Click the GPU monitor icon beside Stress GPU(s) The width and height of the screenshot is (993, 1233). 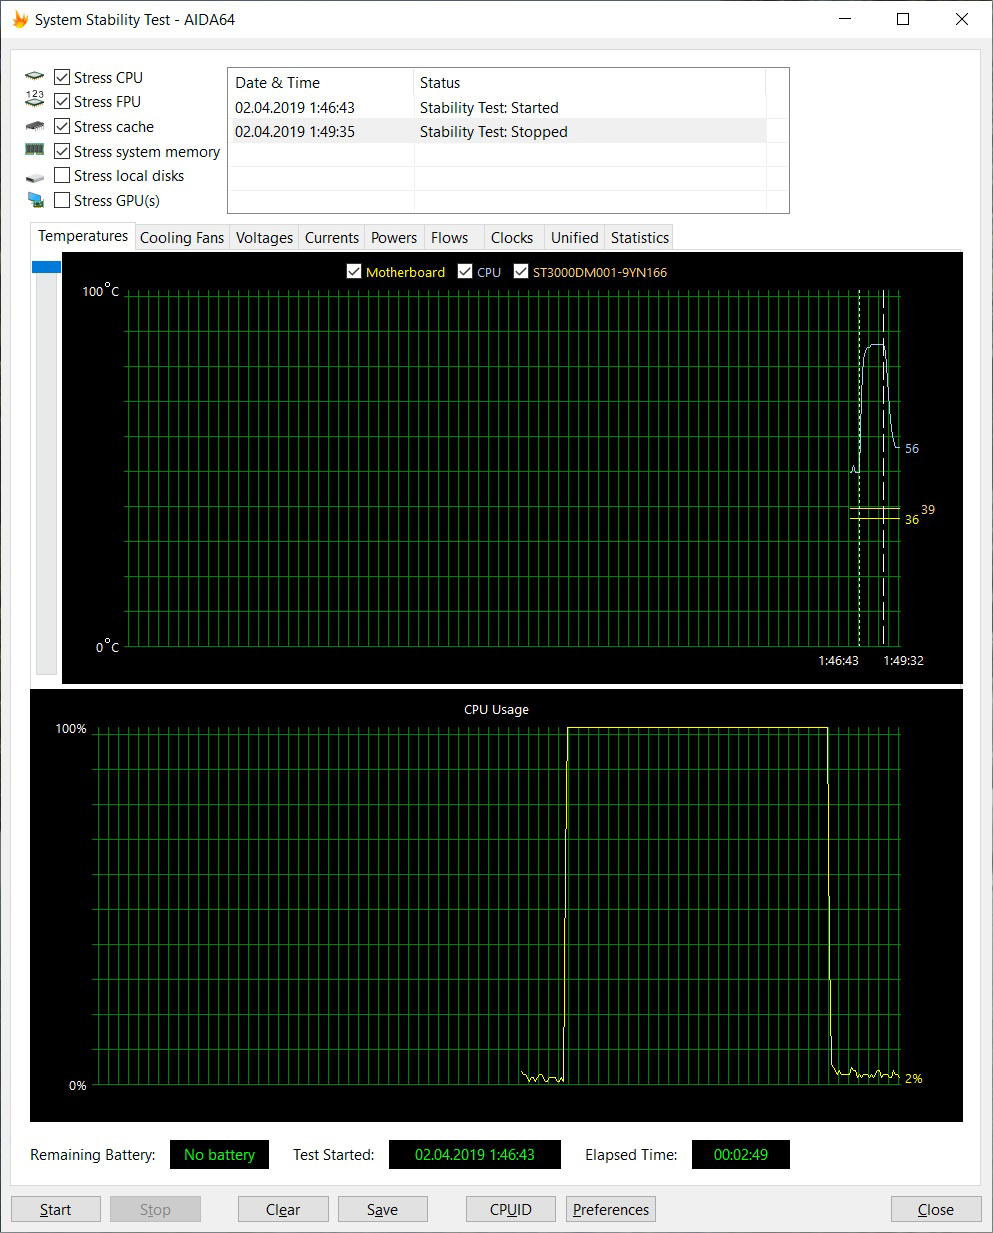tap(36, 201)
